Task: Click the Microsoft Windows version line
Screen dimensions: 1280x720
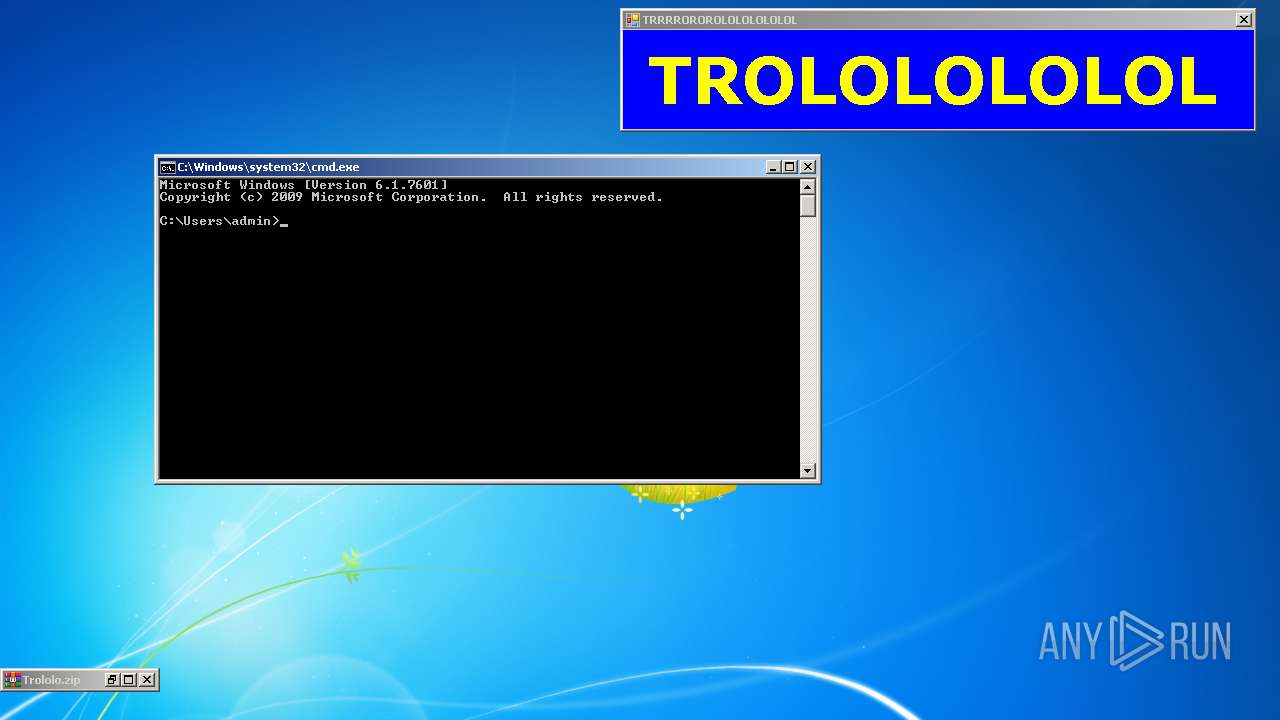Action: 304,185
